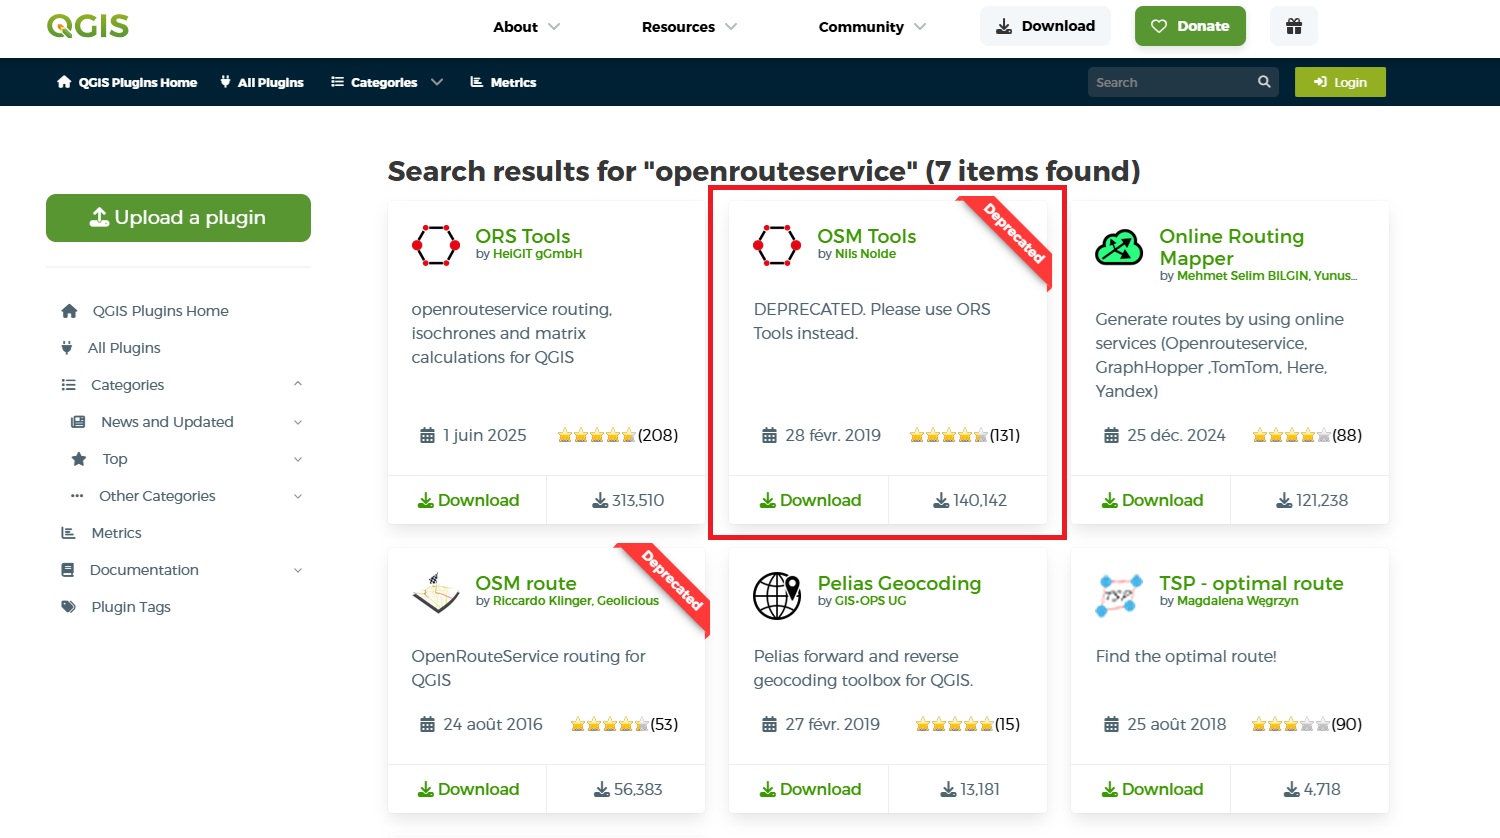Image resolution: width=1500 pixels, height=838 pixels.
Task: Open author Nils Nolde link
Action: coord(865,254)
